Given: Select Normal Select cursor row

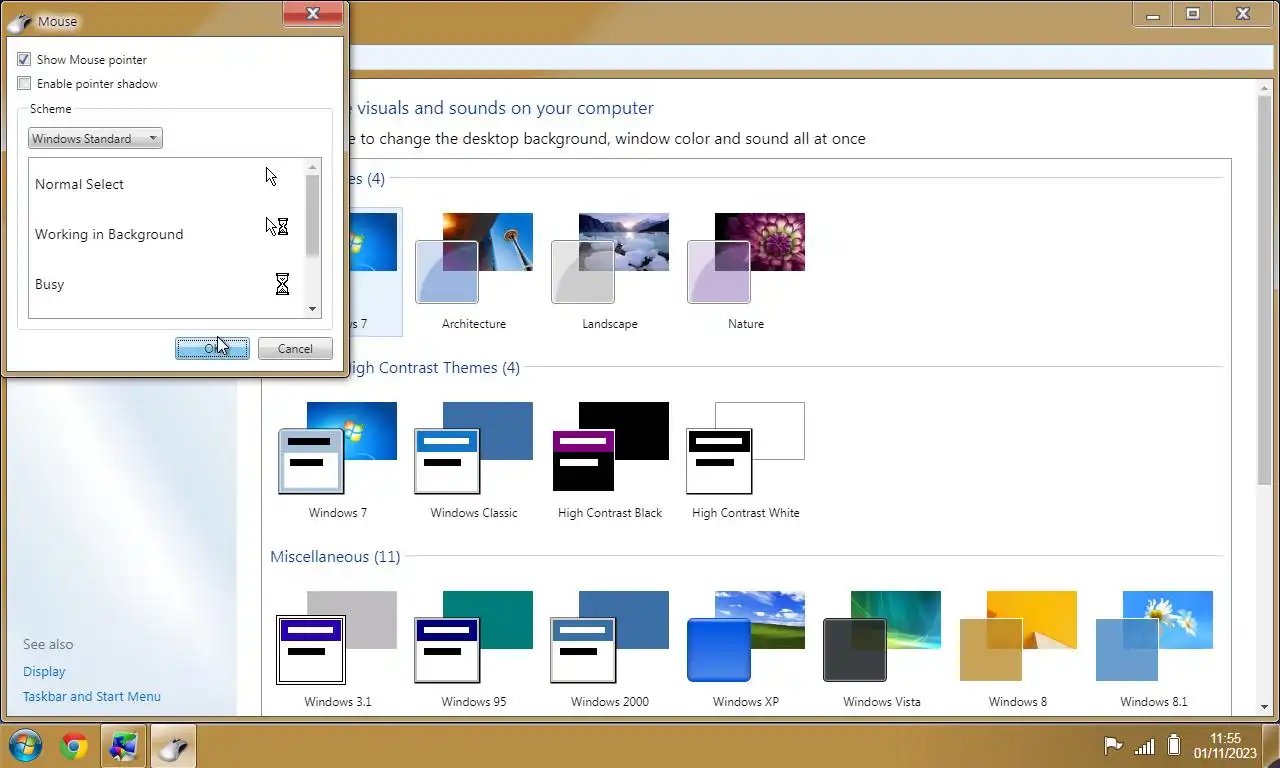Looking at the screenshot, I should click(x=166, y=184).
